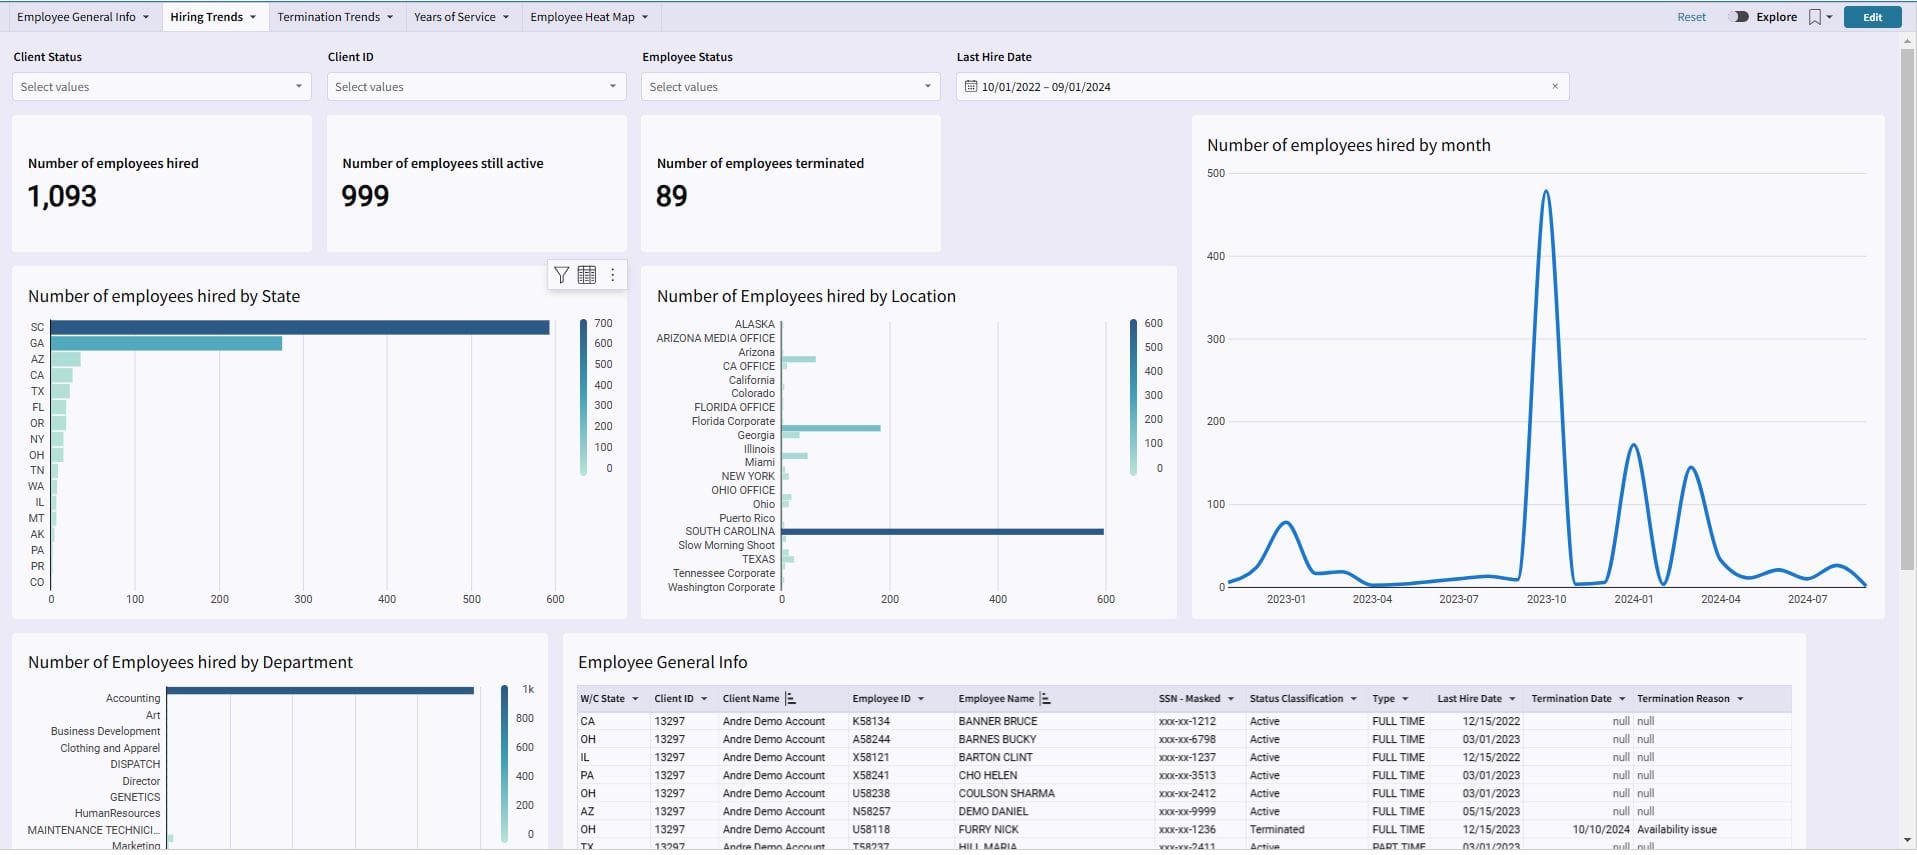Click the SC bar in State chart

[x=300, y=327]
